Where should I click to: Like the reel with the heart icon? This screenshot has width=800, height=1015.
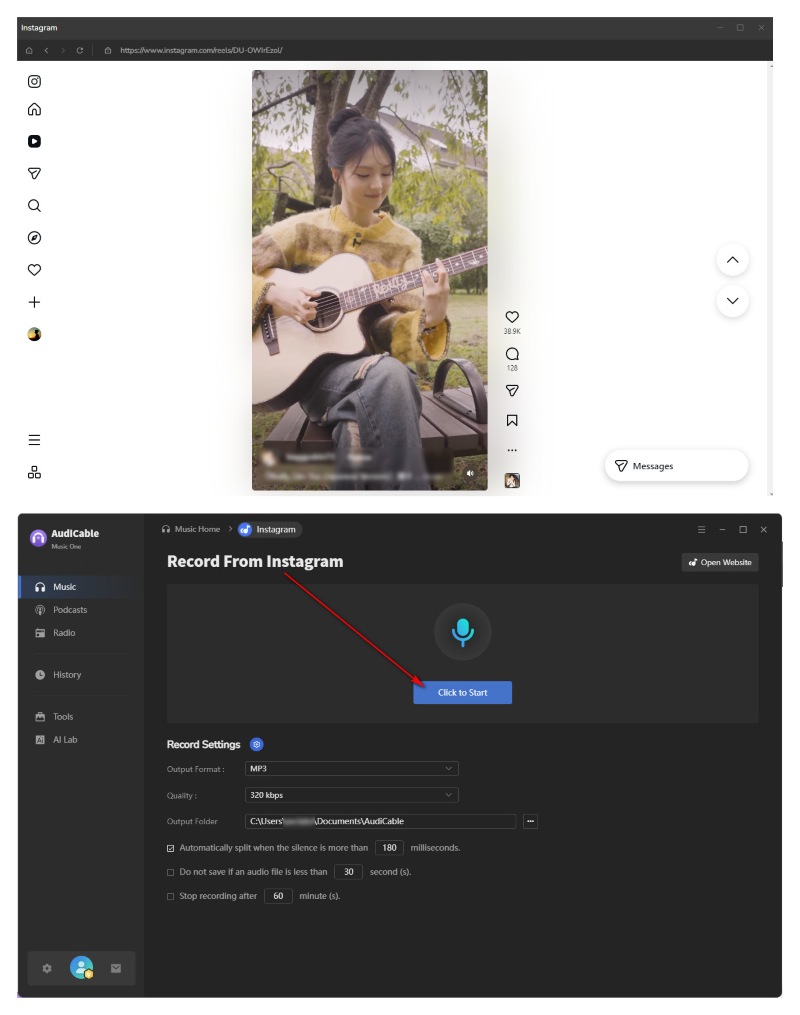click(512, 317)
